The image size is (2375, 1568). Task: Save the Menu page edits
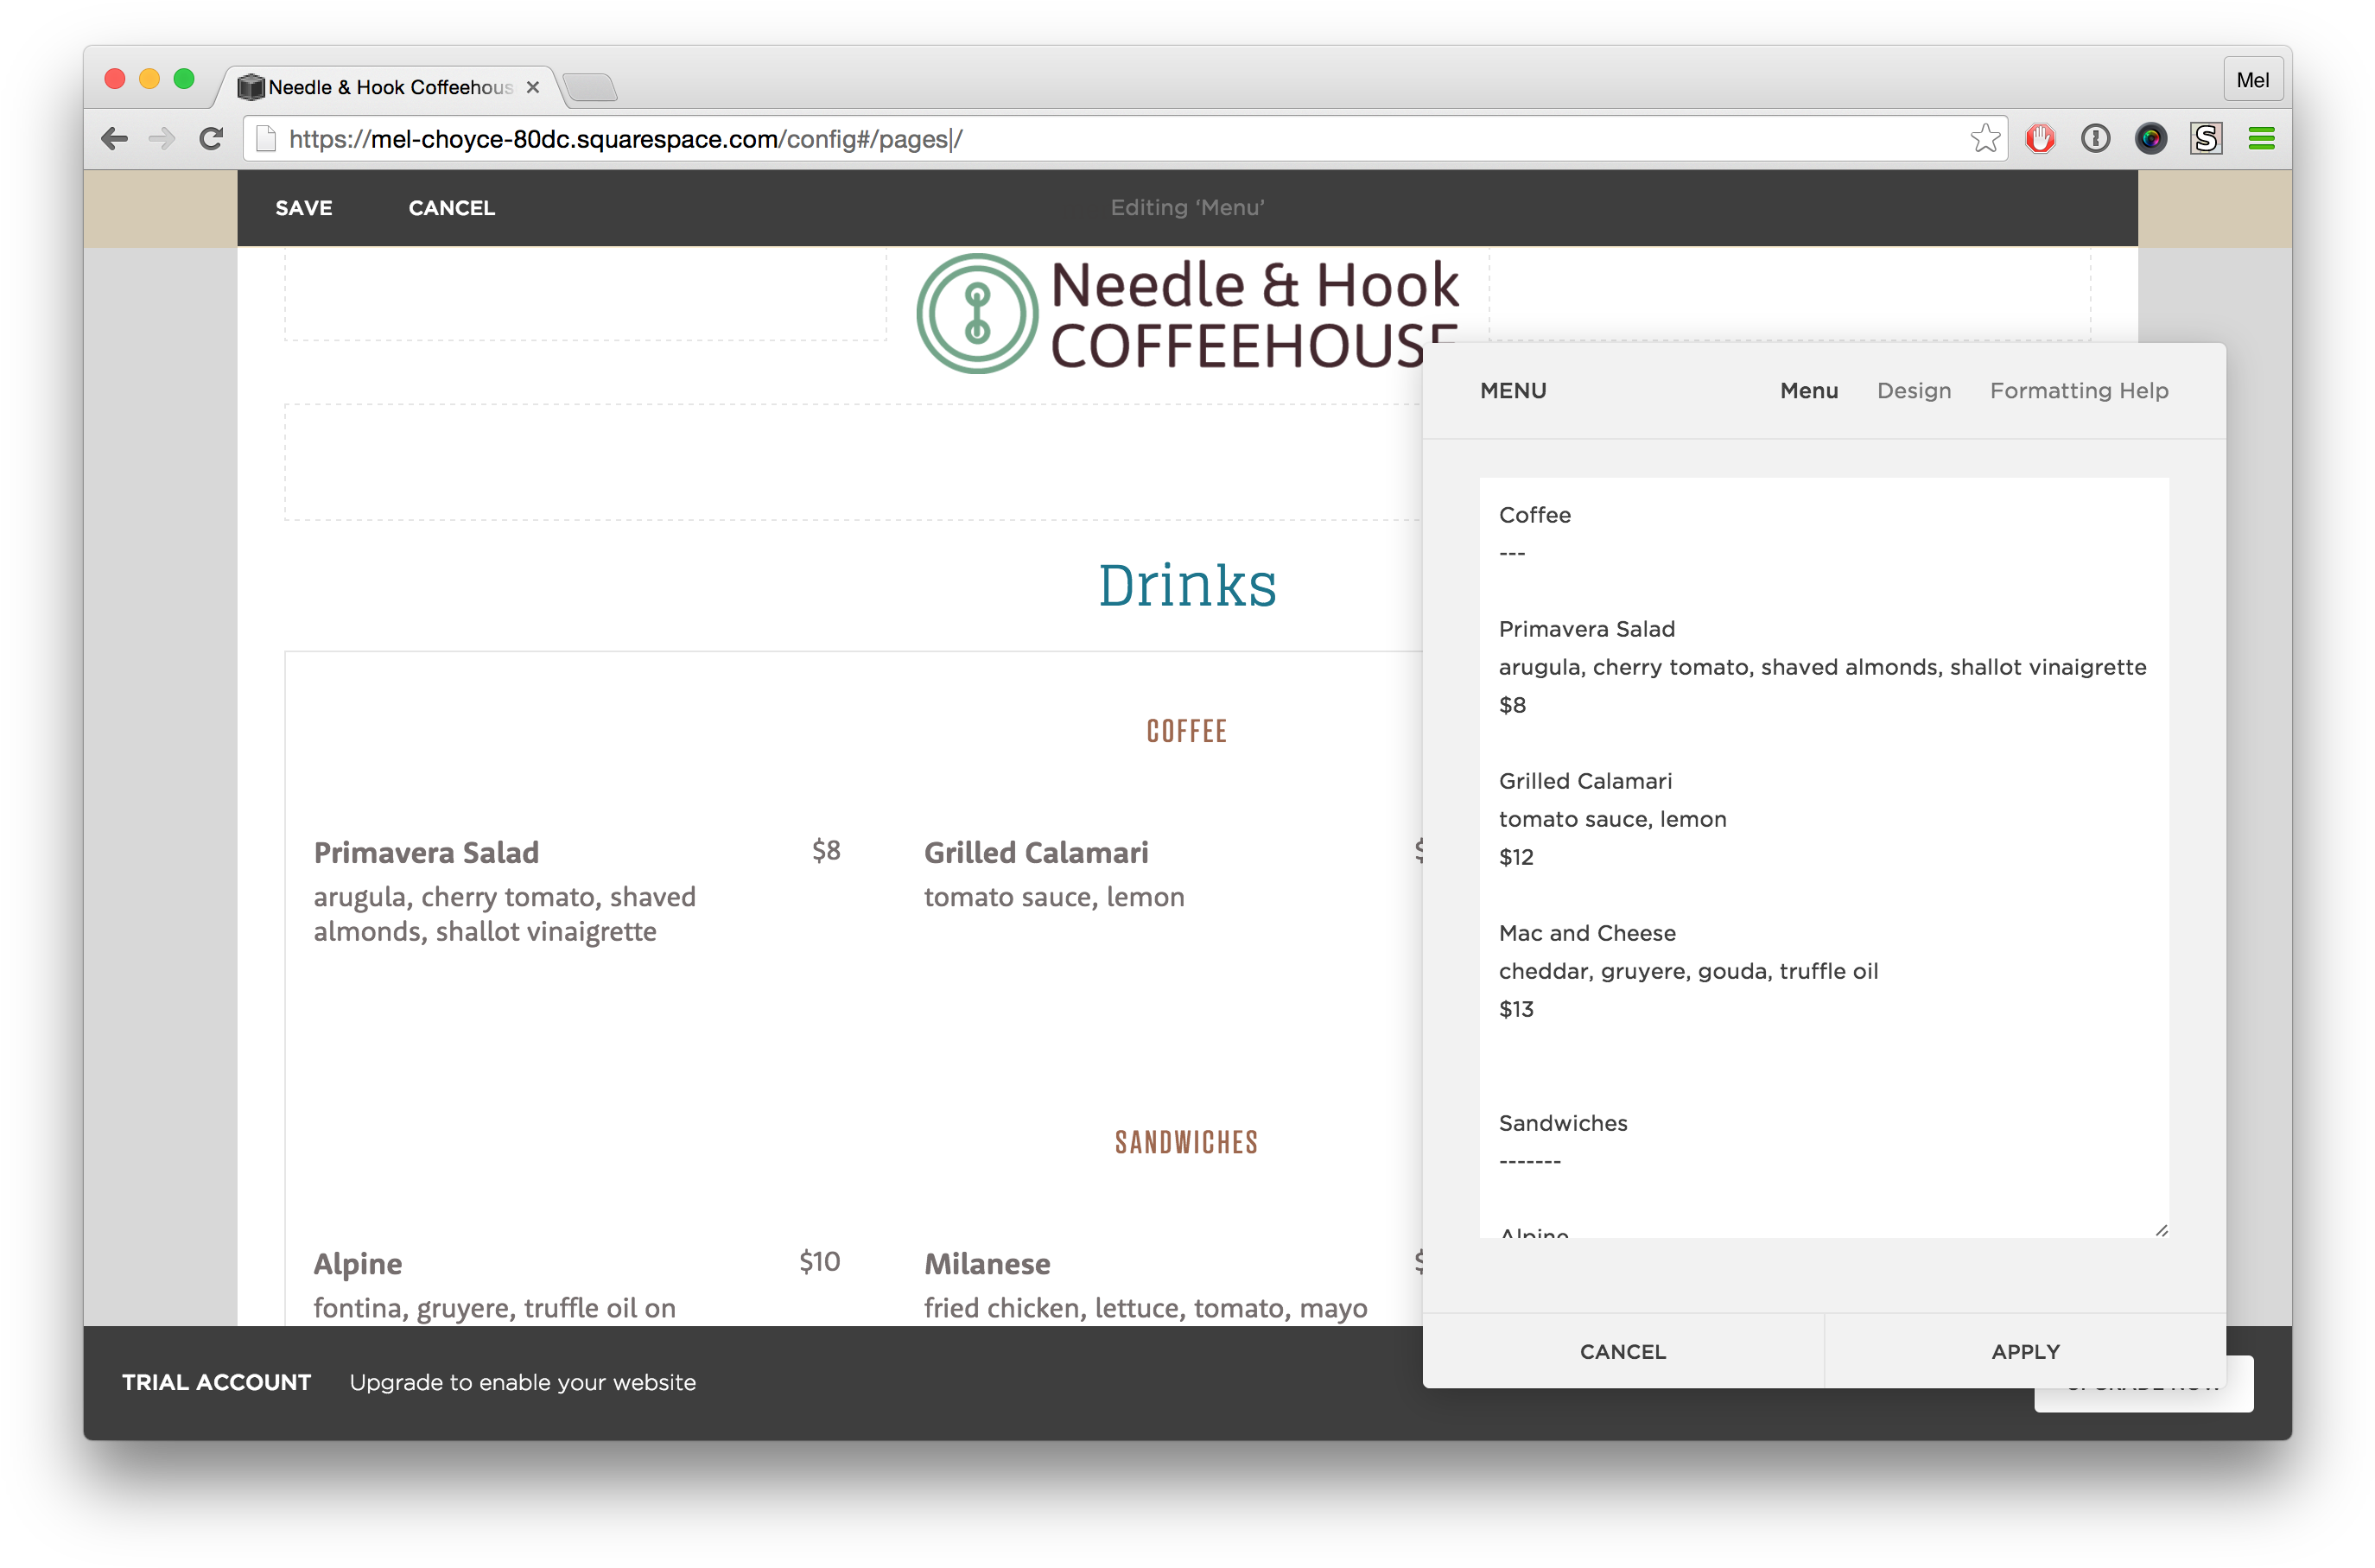304,208
